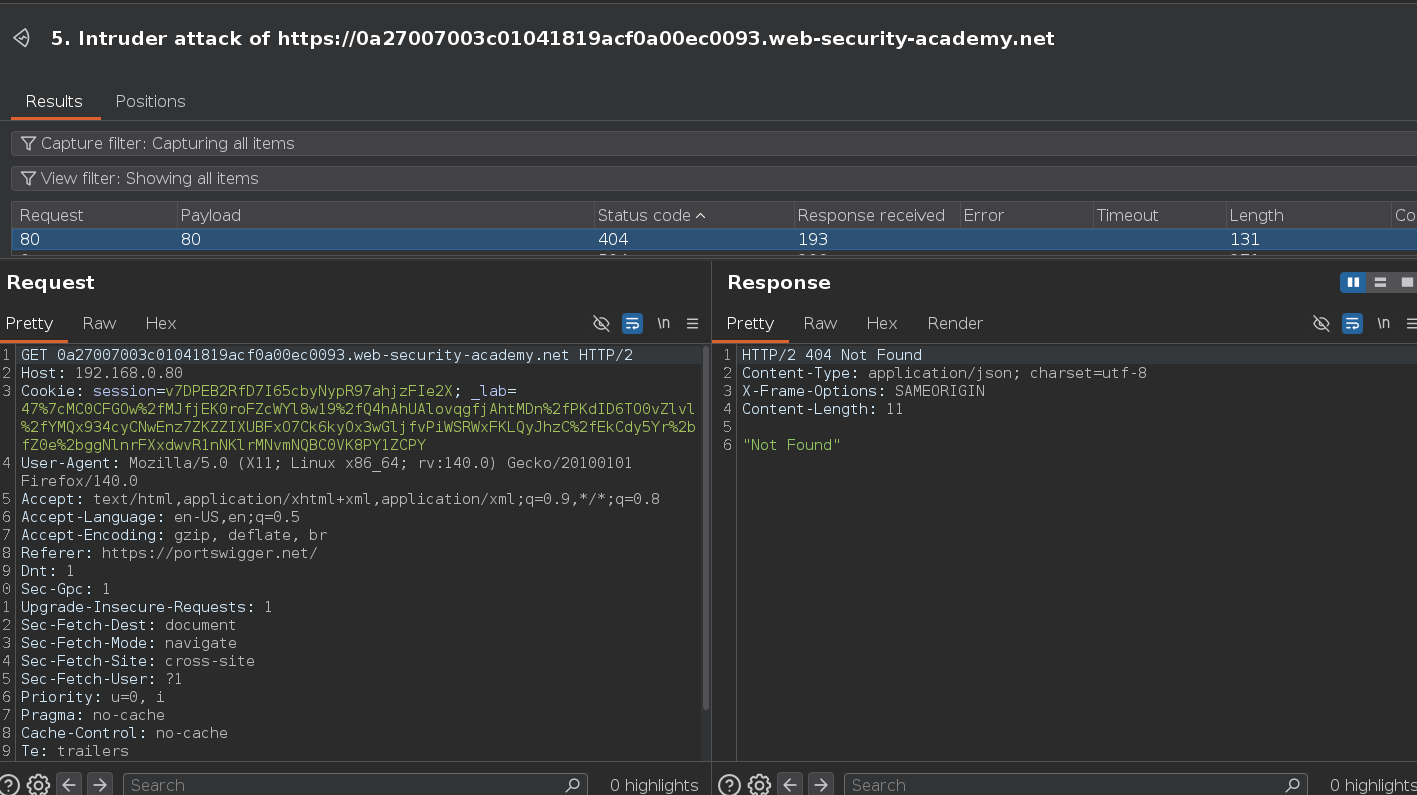
Task: Click the session cookie value
Action: pos(309,391)
